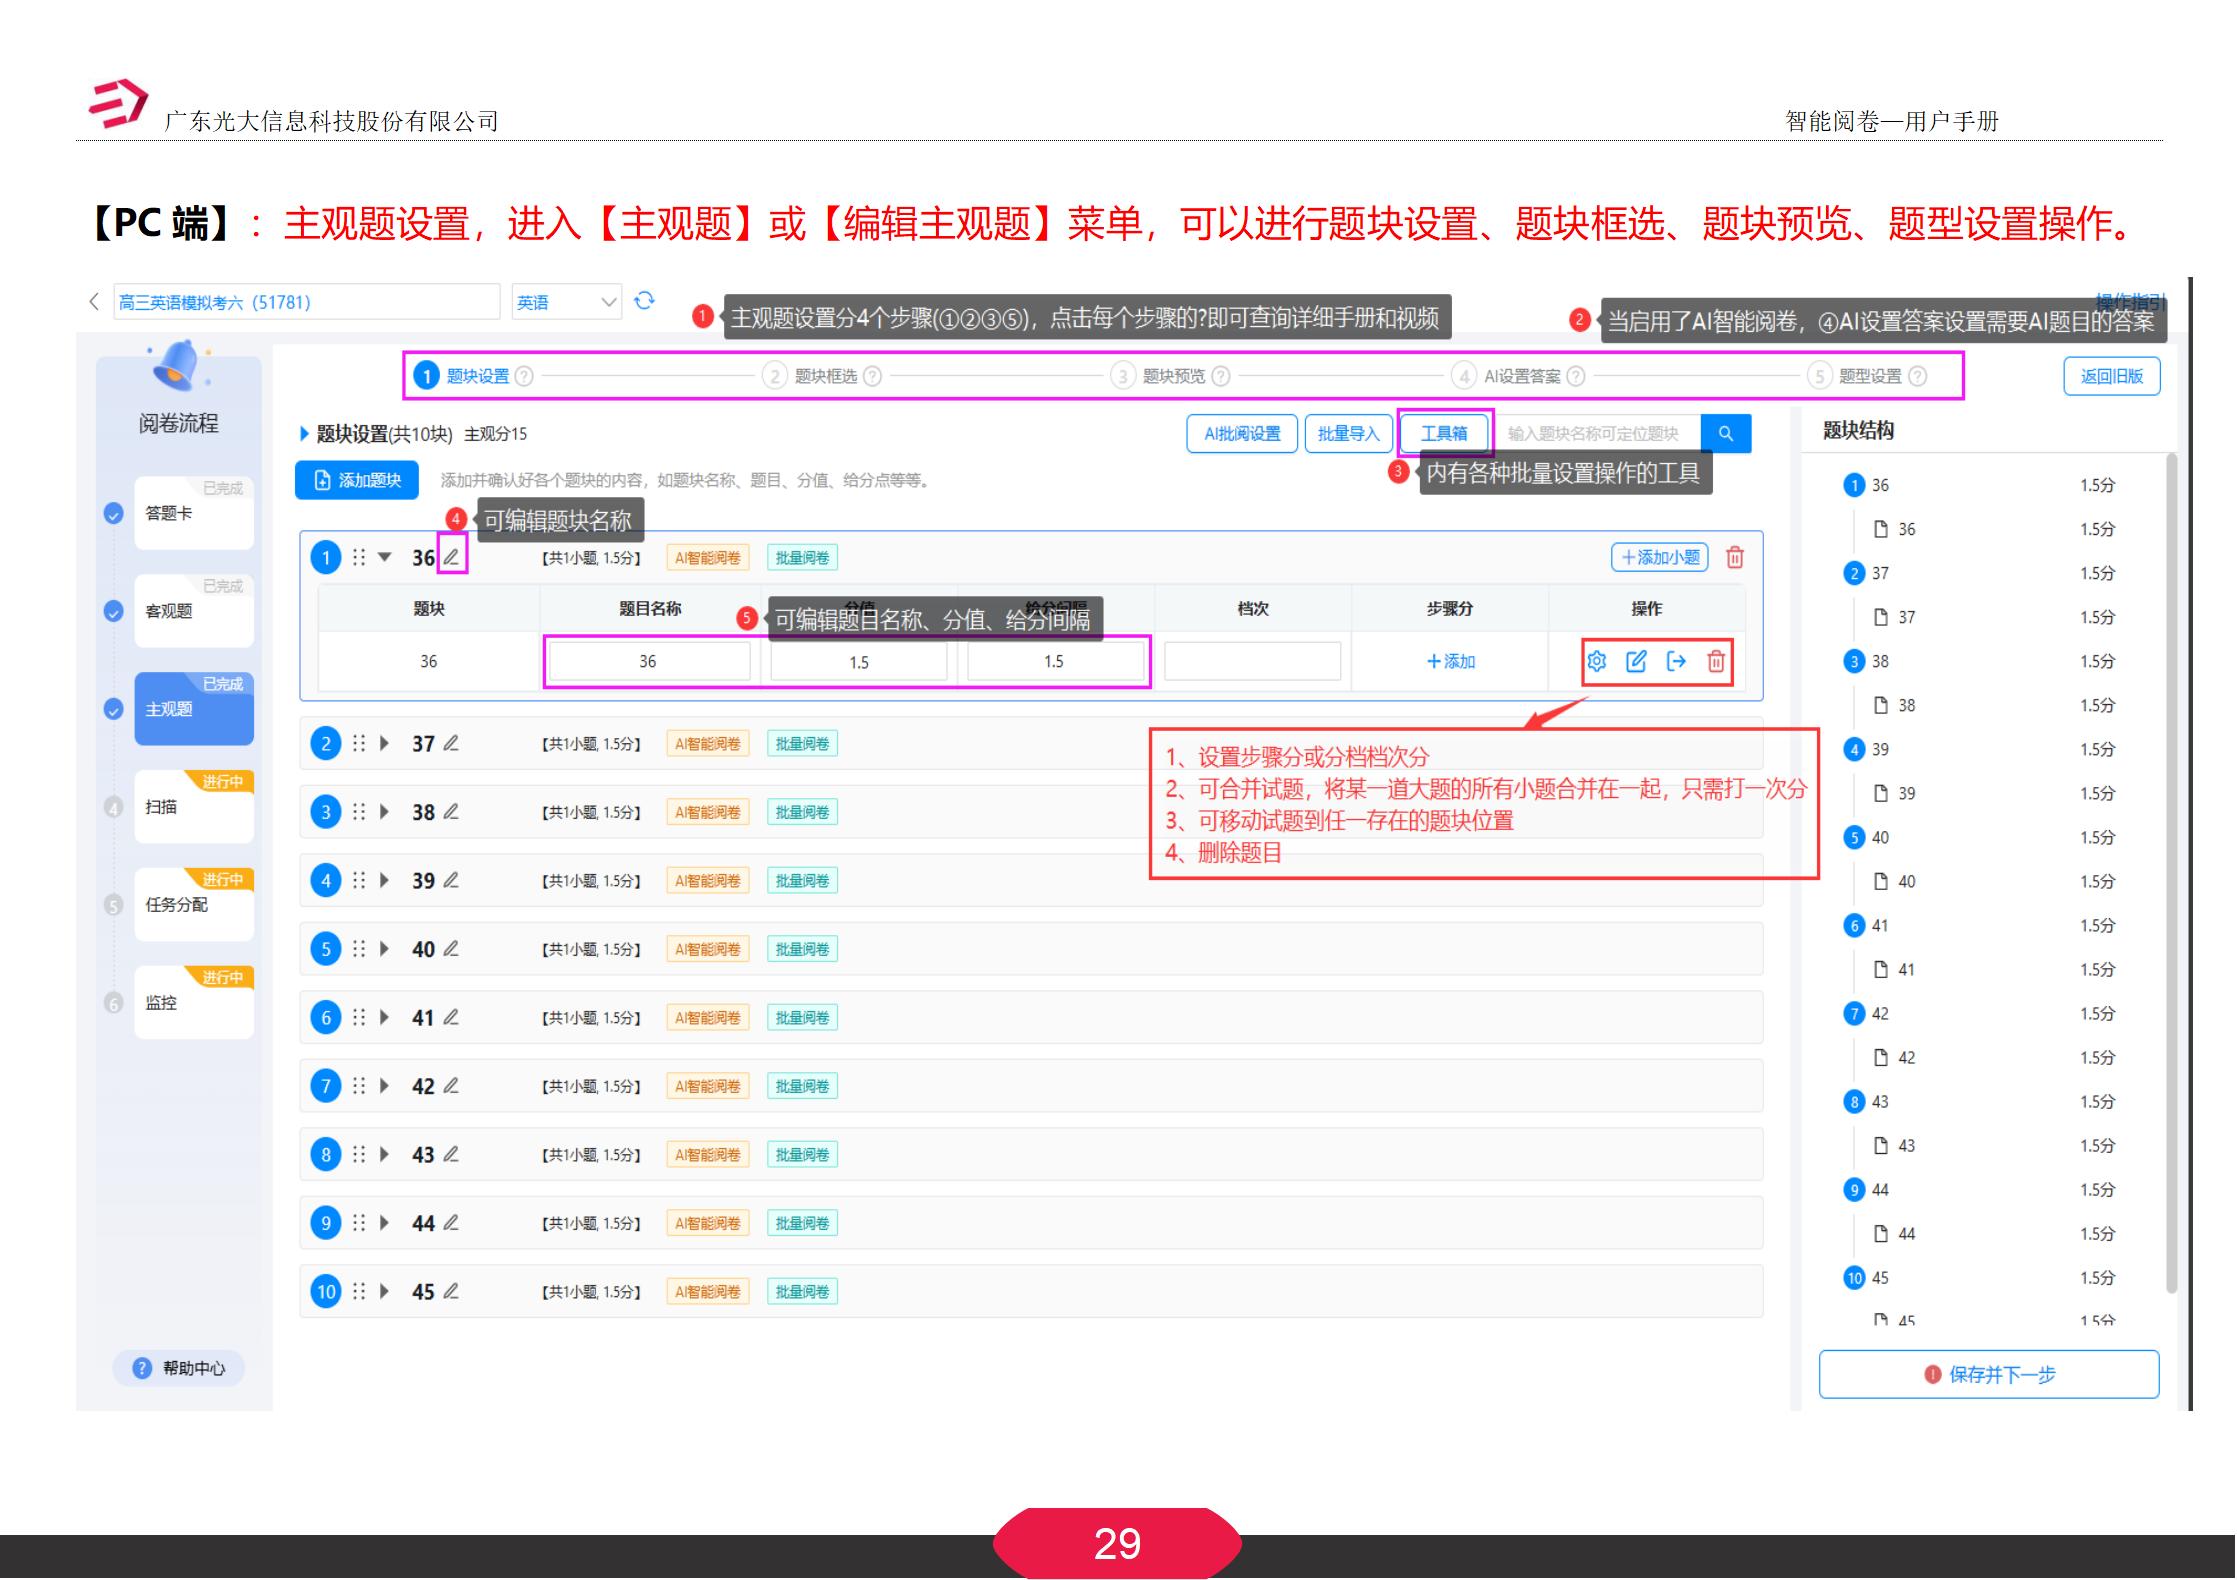Click the 帮助中心 toggle in the sidebar
The image size is (2237, 1580).
click(178, 1368)
